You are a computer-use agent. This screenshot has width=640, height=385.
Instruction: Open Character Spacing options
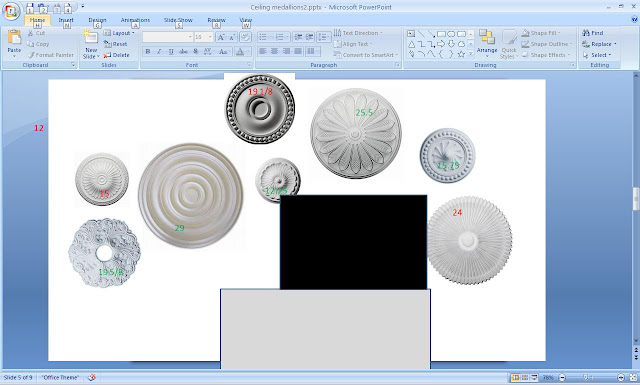point(208,51)
